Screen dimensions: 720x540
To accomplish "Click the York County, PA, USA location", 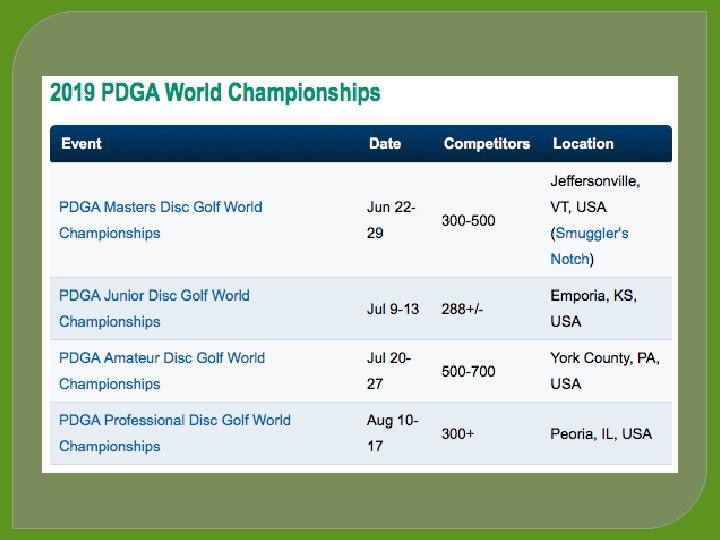I will (604, 370).
